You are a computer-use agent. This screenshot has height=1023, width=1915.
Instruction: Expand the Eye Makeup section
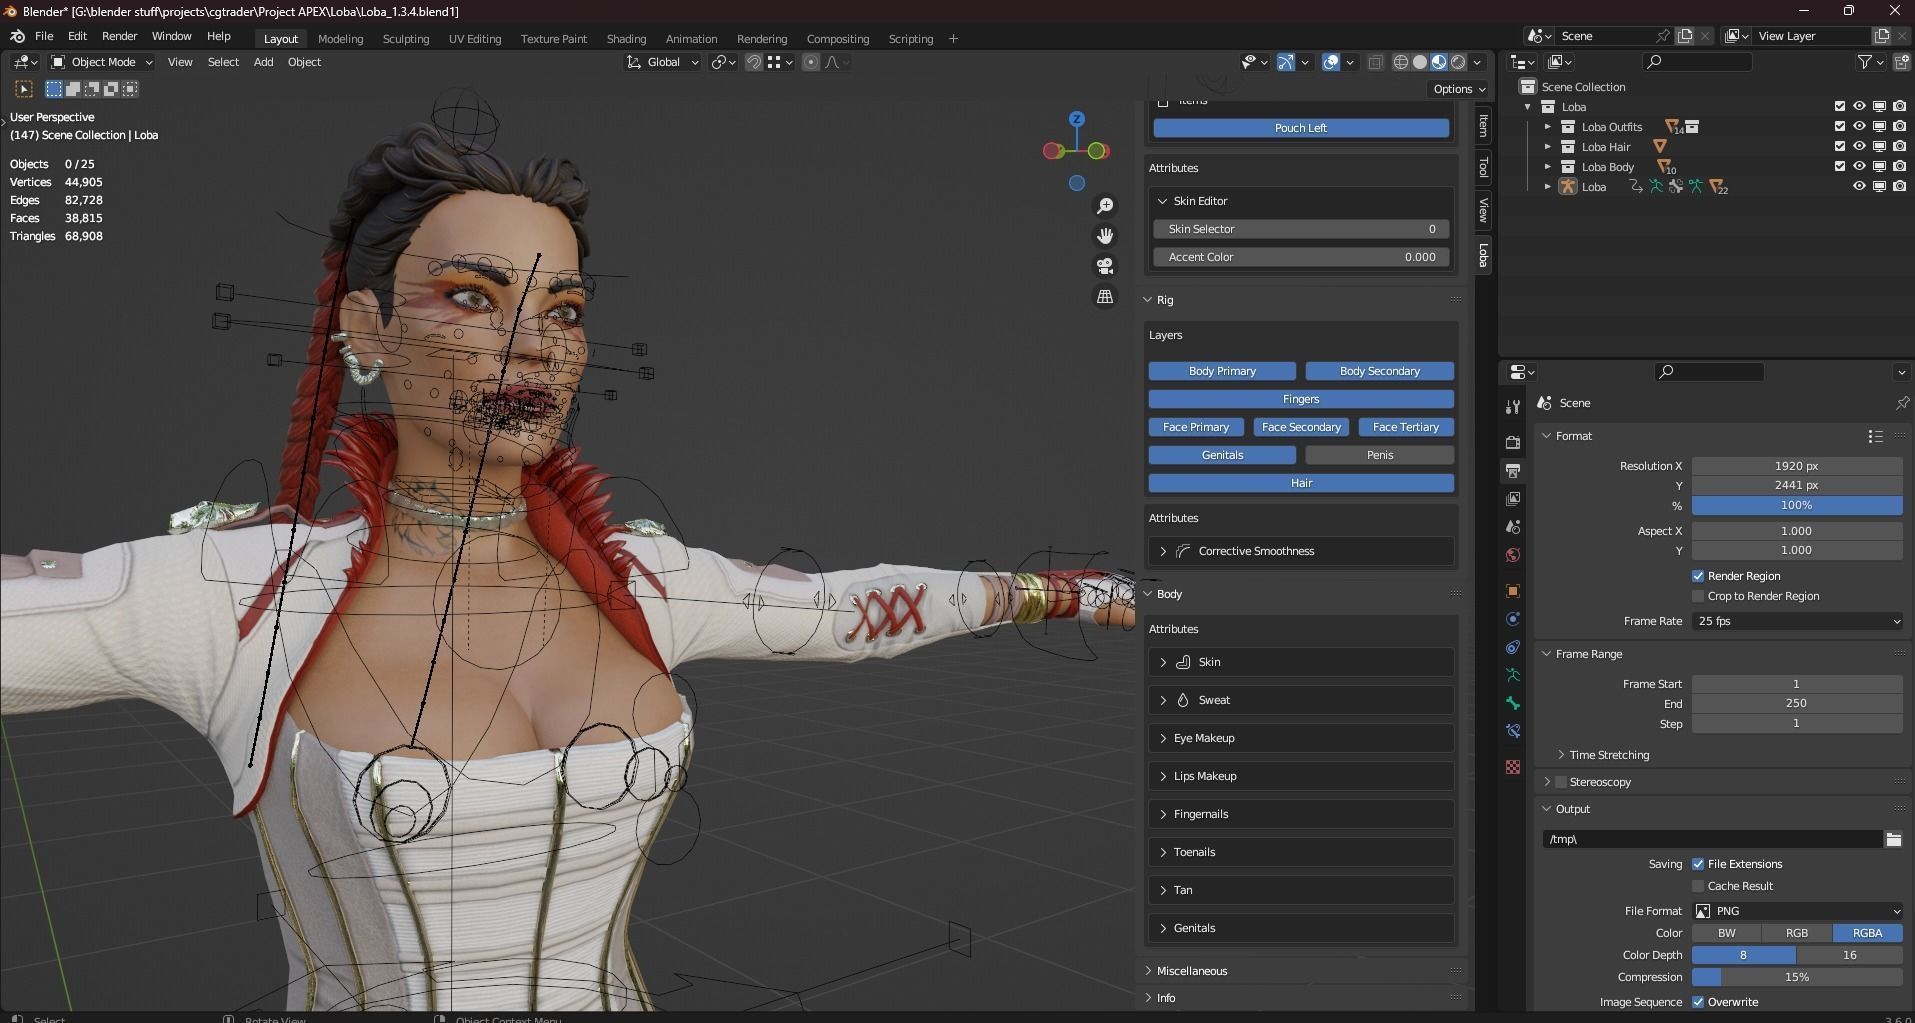1163,738
